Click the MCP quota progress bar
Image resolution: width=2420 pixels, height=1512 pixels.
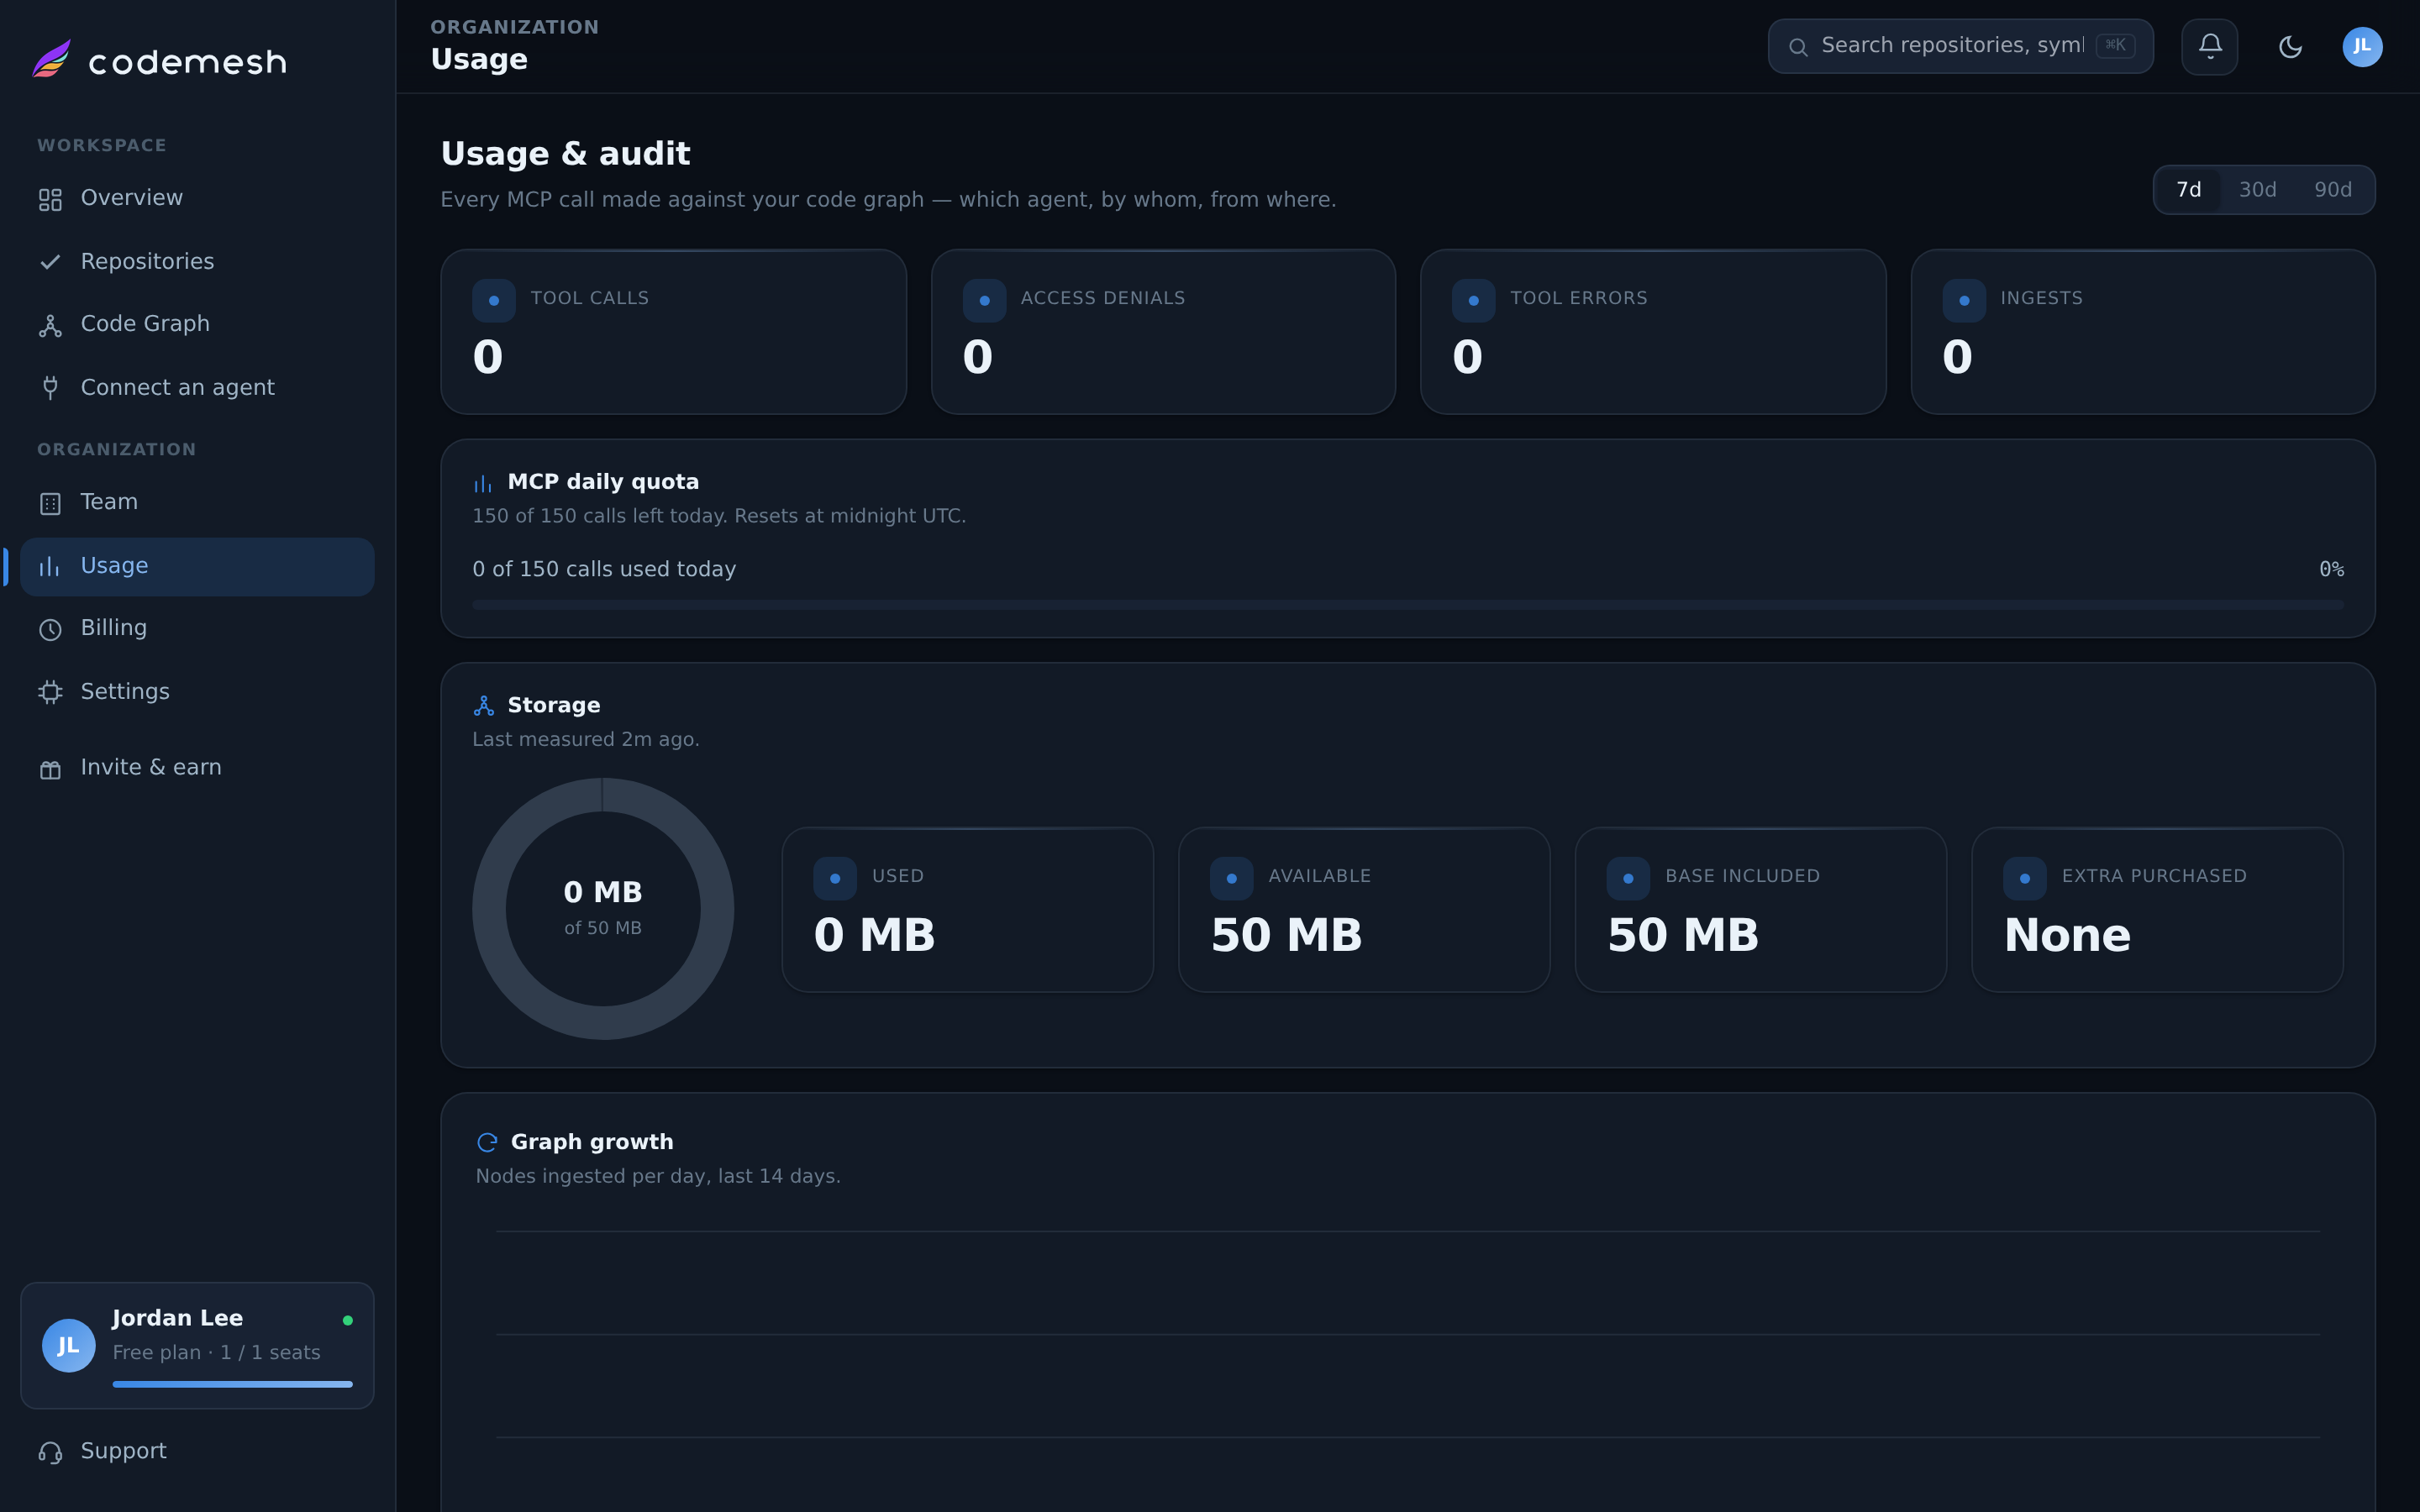click(x=1408, y=605)
